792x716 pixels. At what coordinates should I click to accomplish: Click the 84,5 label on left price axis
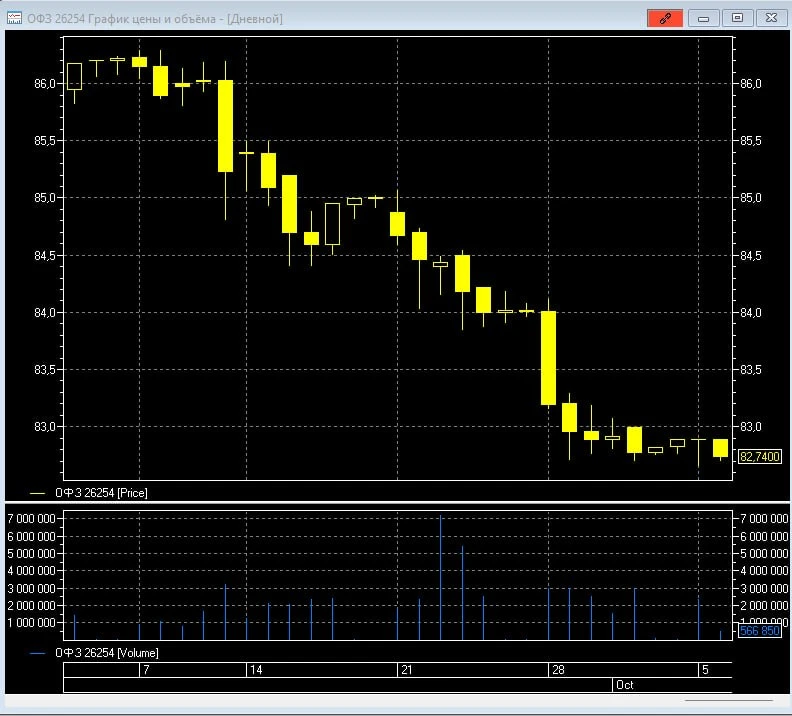pyautogui.click(x=44, y=256)
